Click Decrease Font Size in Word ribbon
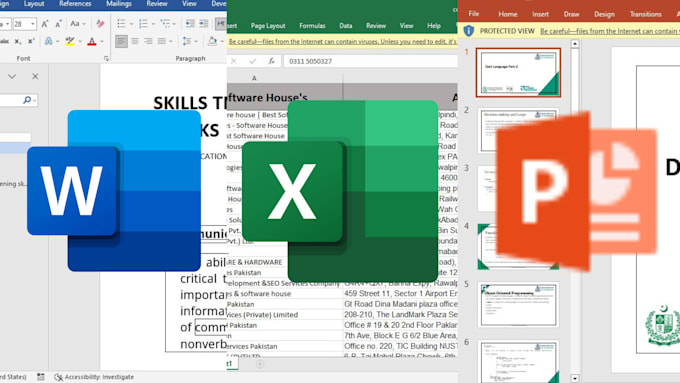Viewport: 680px width, 383px height. (59, 24)
